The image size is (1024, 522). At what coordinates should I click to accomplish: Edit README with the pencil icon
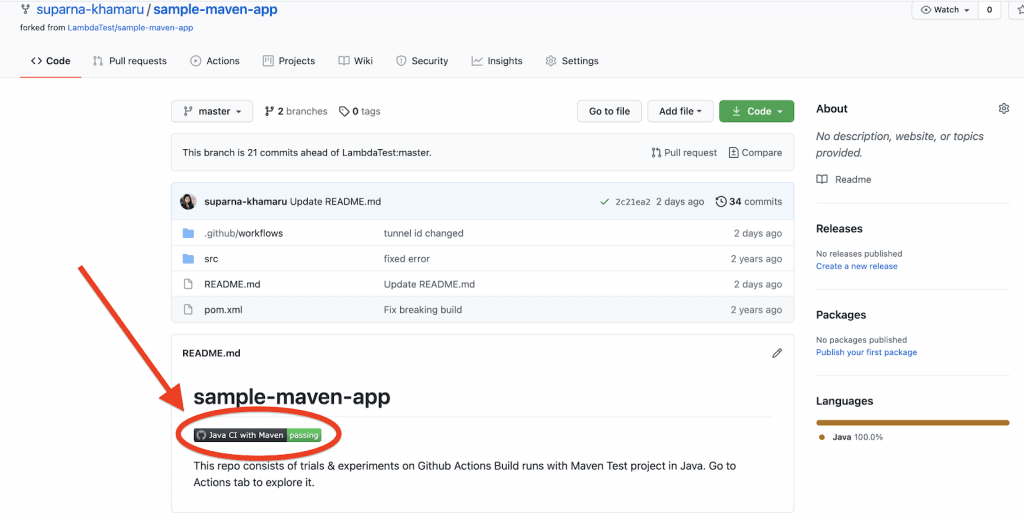pyautogui.click(x=776, y=353)
